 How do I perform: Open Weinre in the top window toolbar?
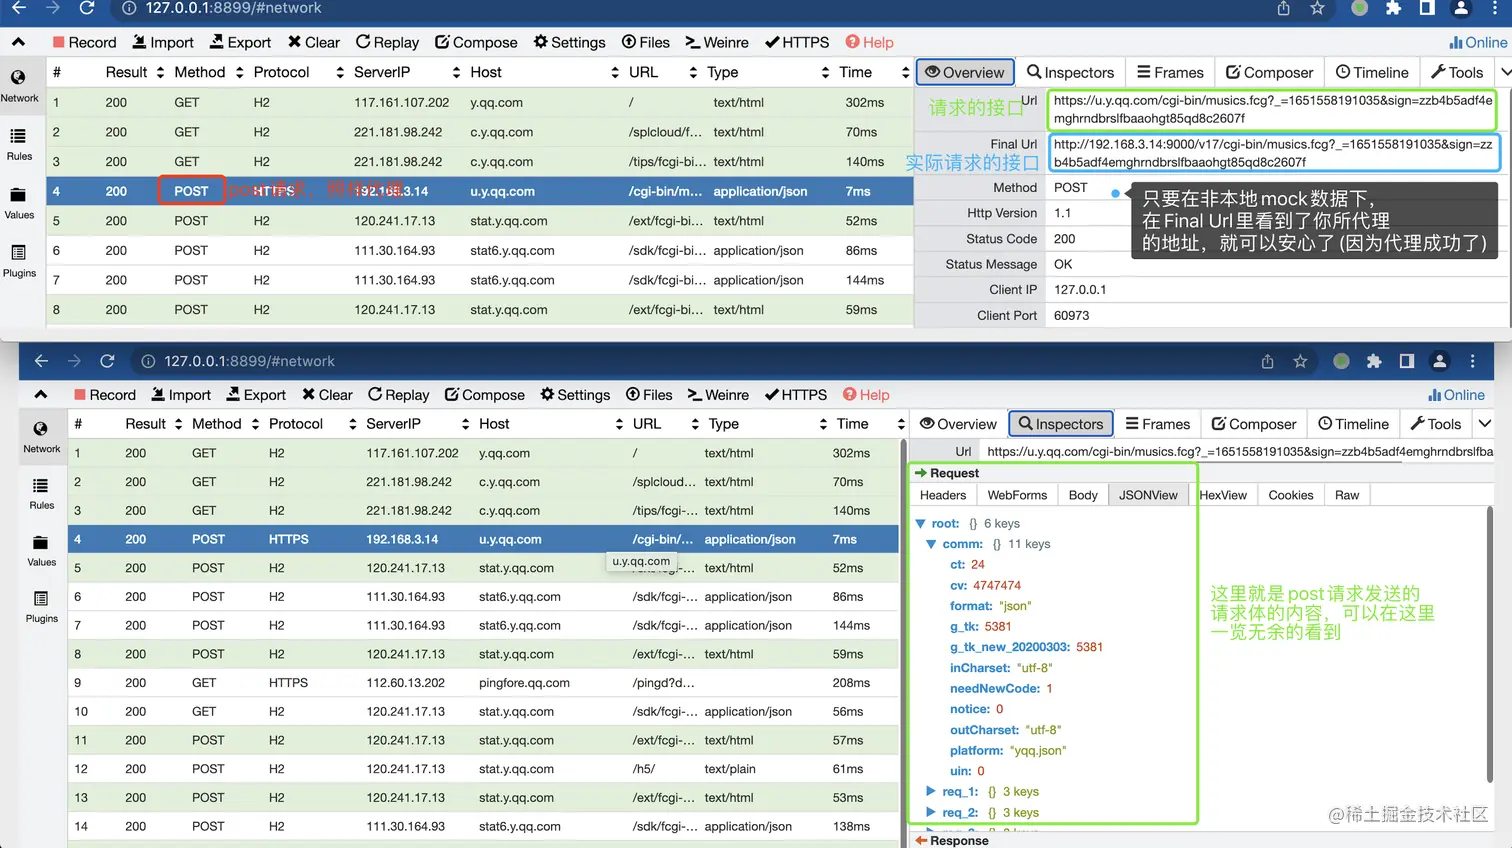717,42
